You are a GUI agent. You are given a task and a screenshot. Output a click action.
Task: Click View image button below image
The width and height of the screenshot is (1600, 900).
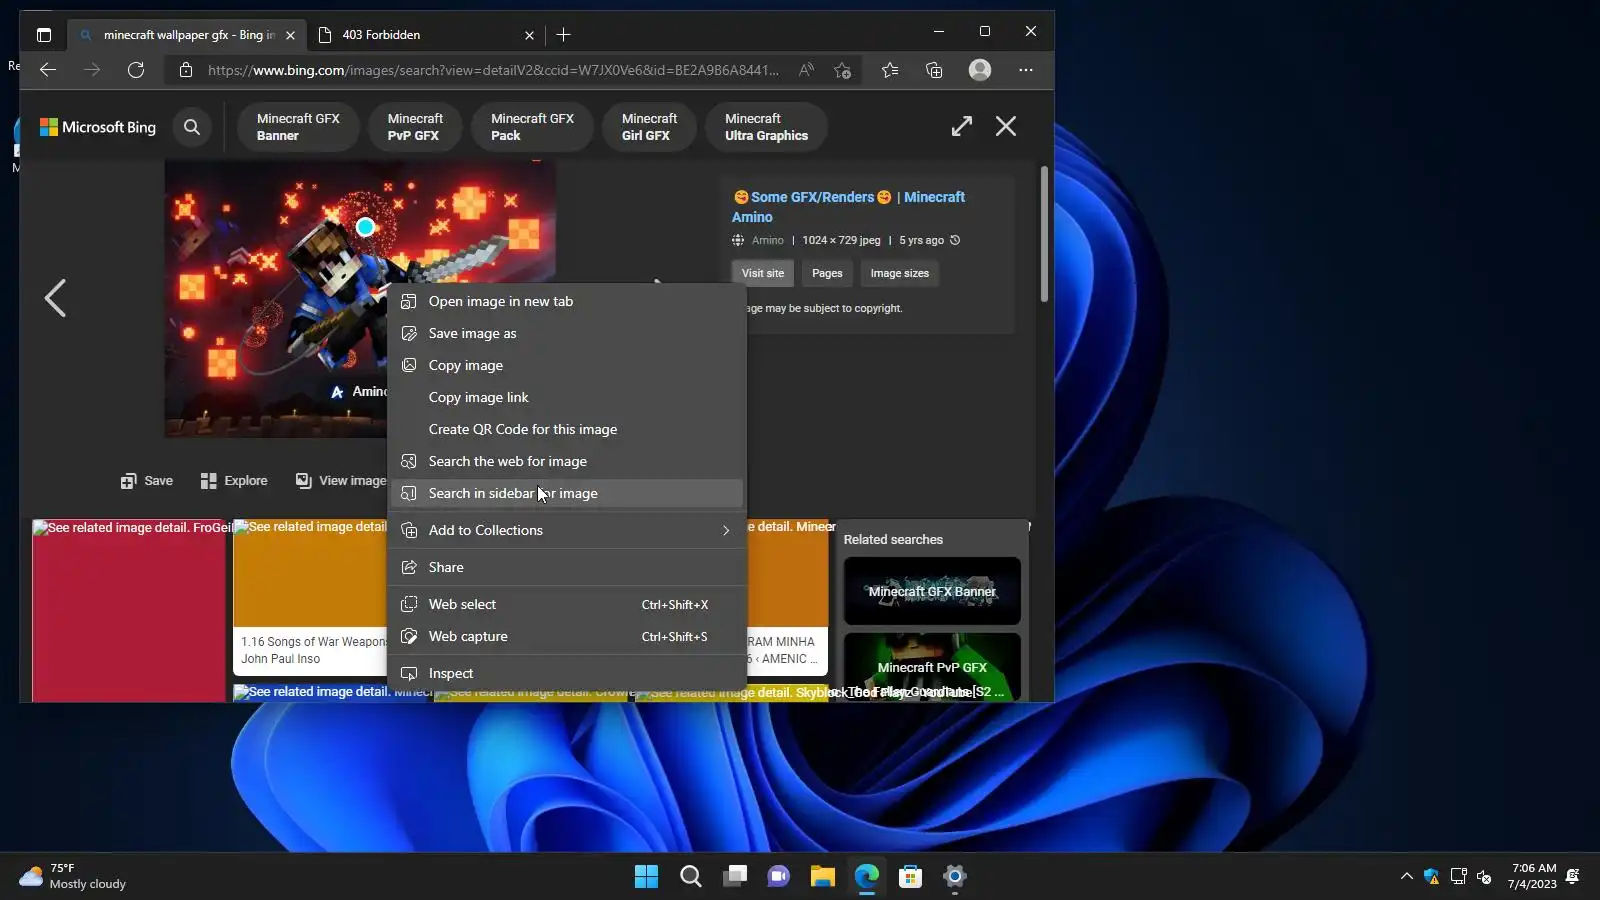pyautogui.click(x=341, y=481)
